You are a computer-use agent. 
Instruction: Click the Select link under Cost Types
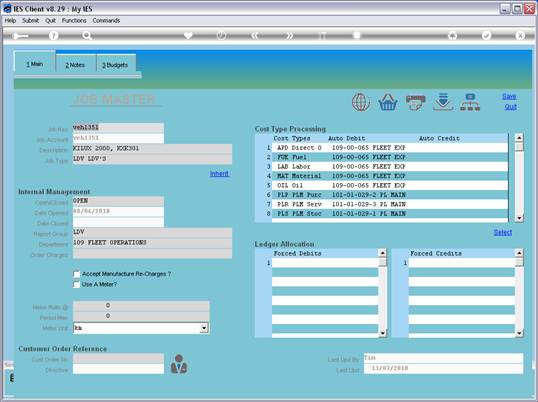[x=503, y=233]
